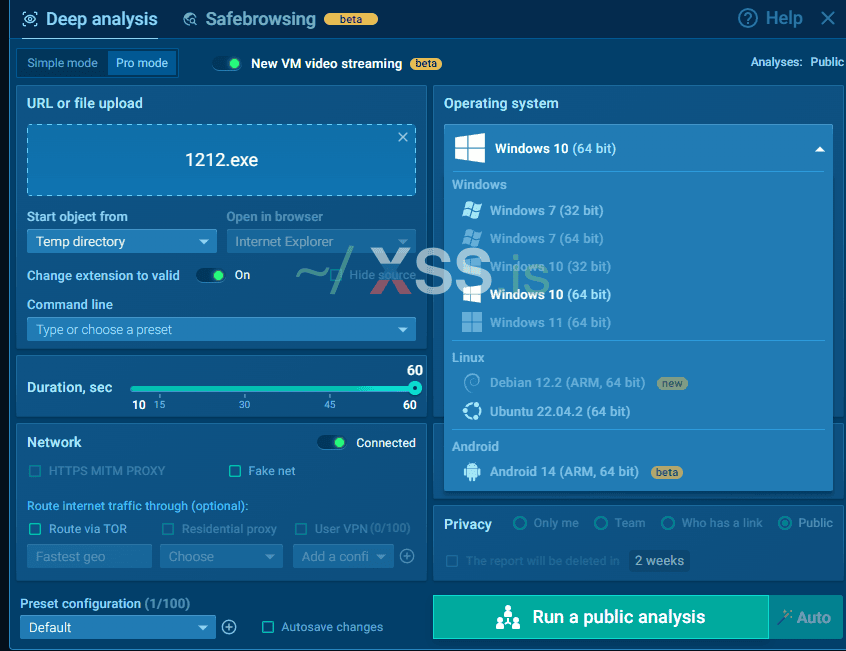Click the duration slider handle at 60
This screenshot has width=846, height=651.
pos(414,388)
